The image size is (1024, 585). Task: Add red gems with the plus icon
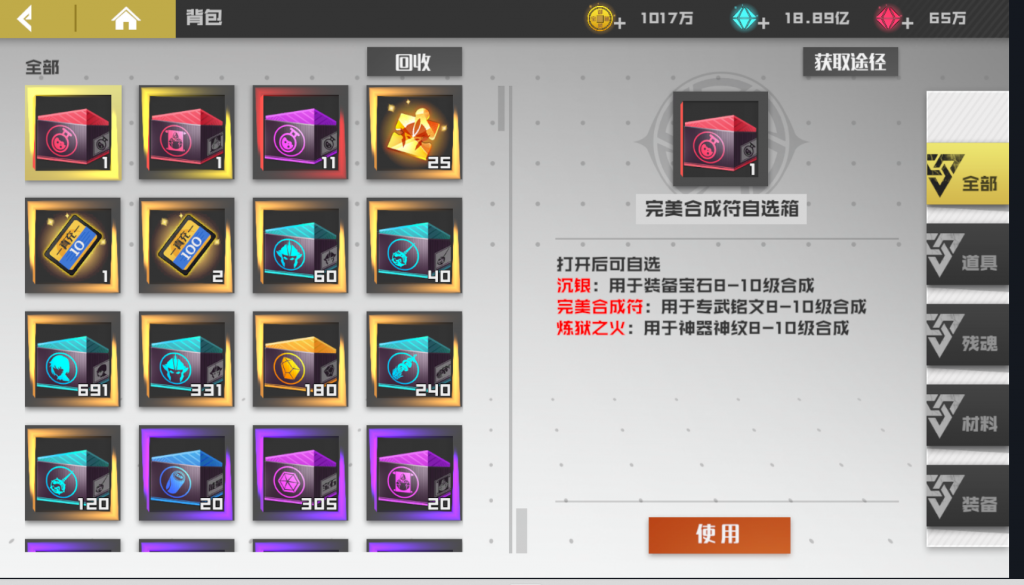906,24
